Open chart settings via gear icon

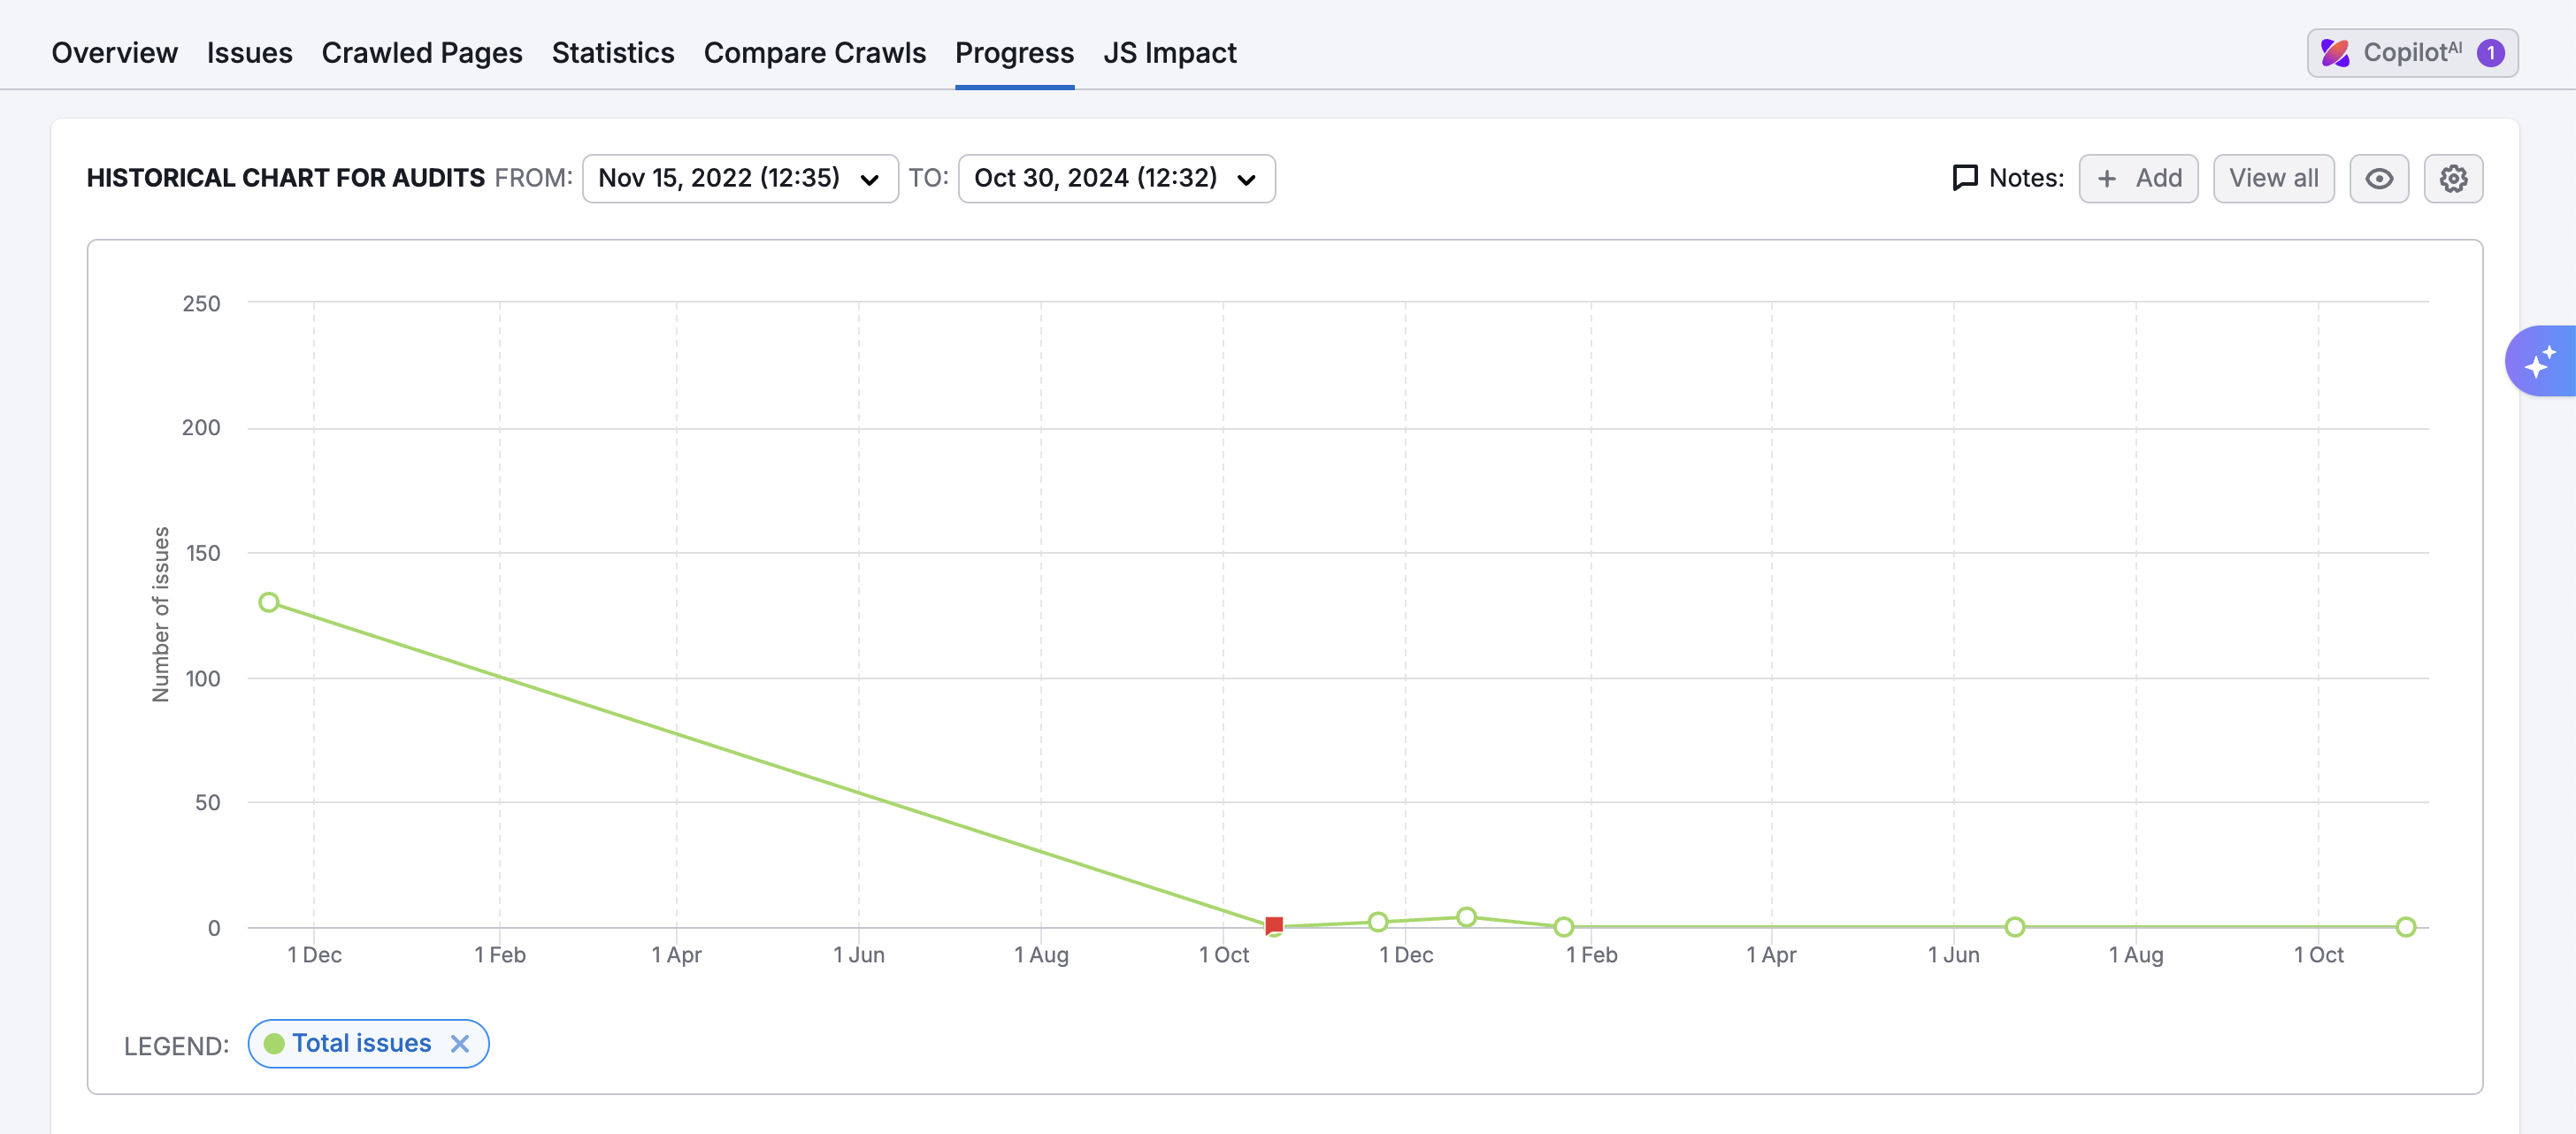tap(2453, 178)
